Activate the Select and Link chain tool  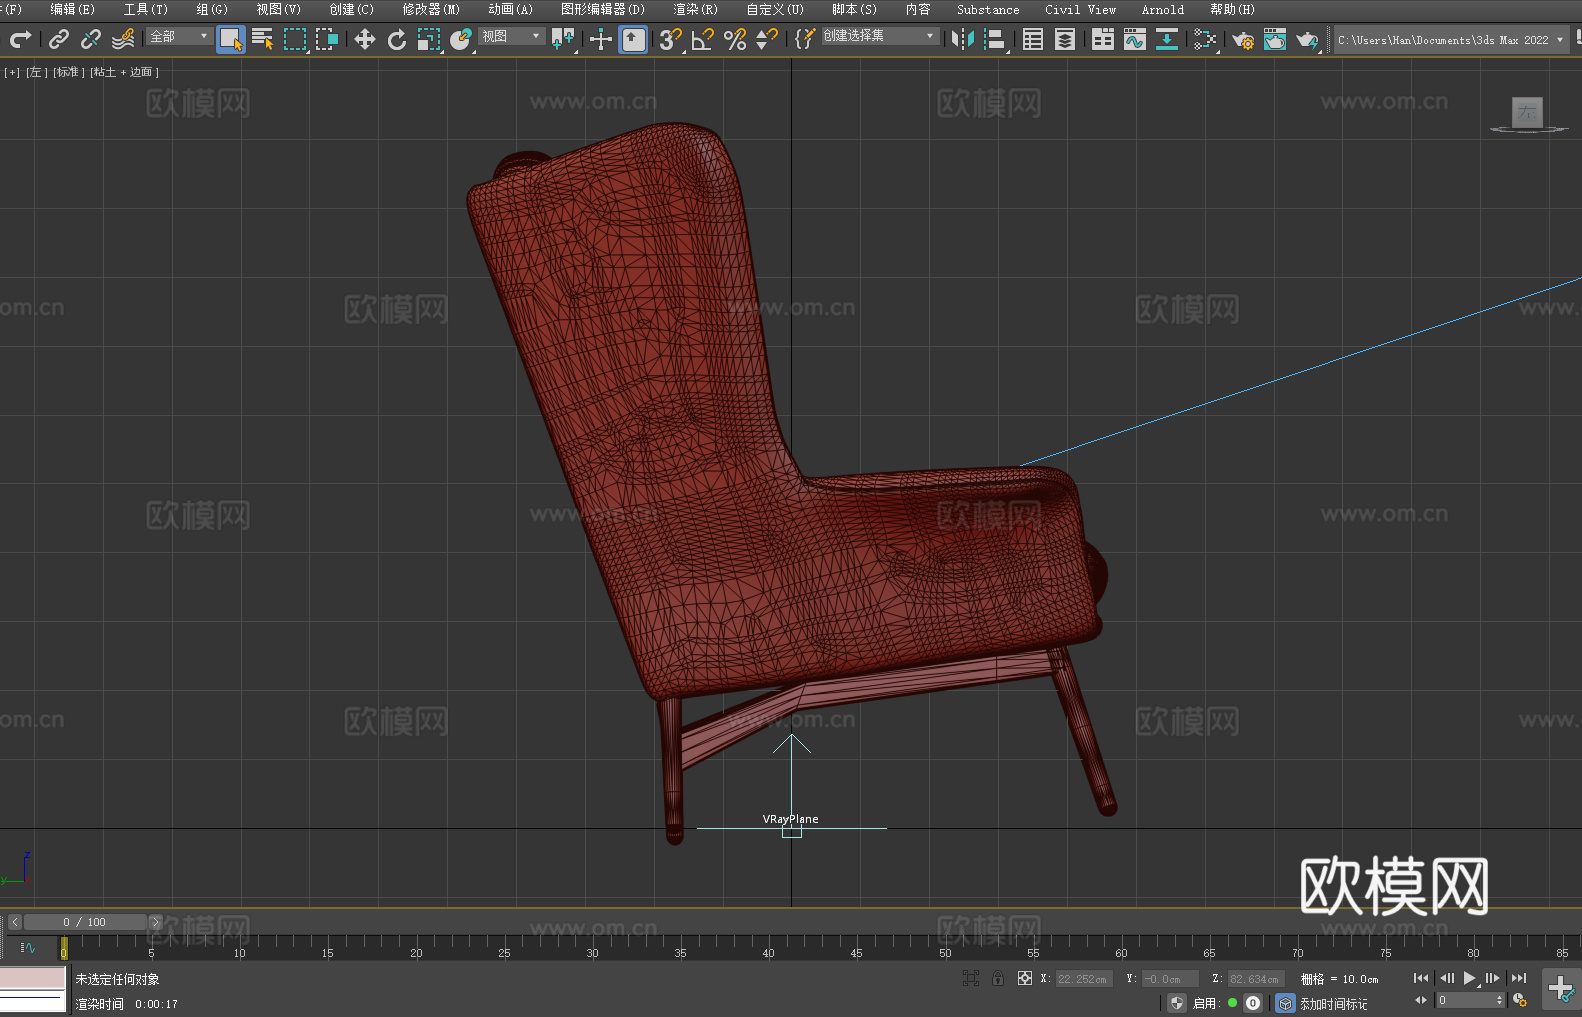coord(59,39)
